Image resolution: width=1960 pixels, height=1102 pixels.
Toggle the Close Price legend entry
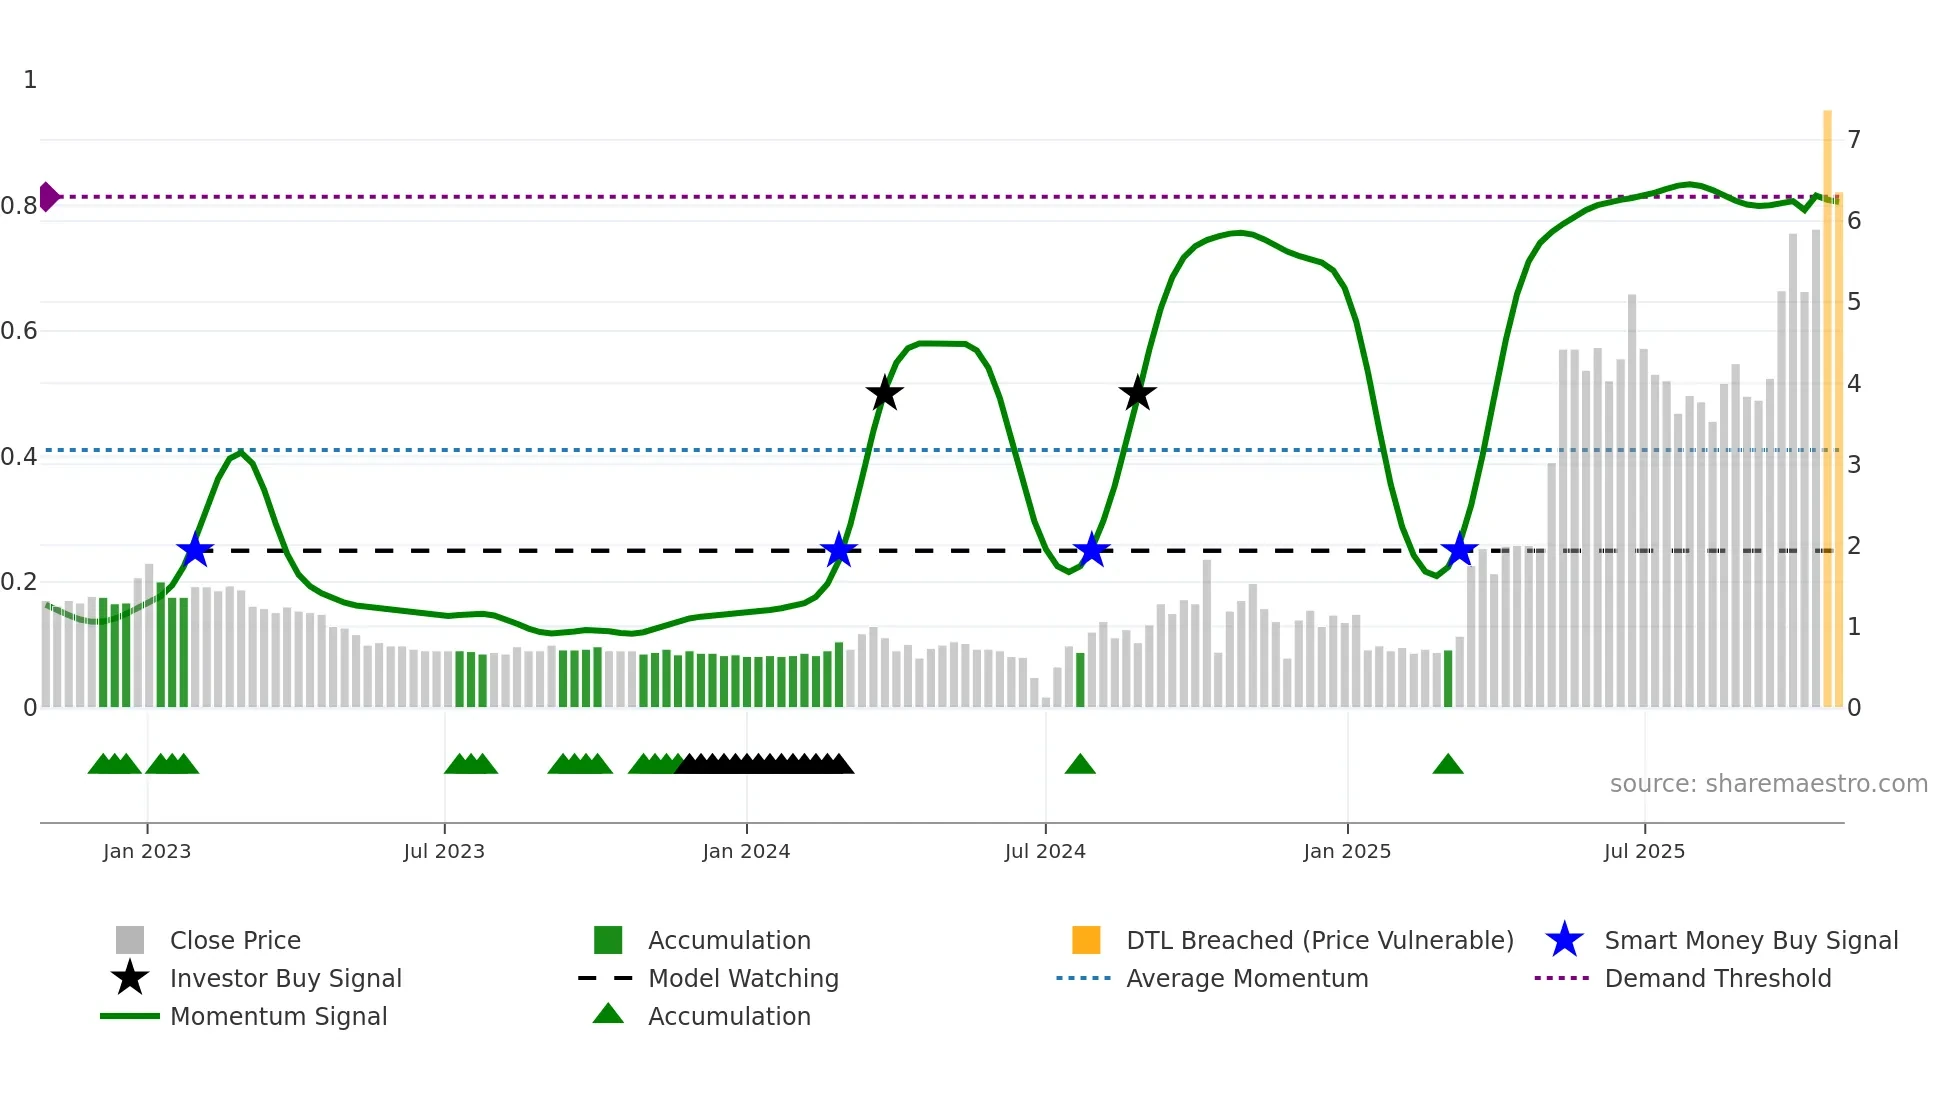coord(235,940)
